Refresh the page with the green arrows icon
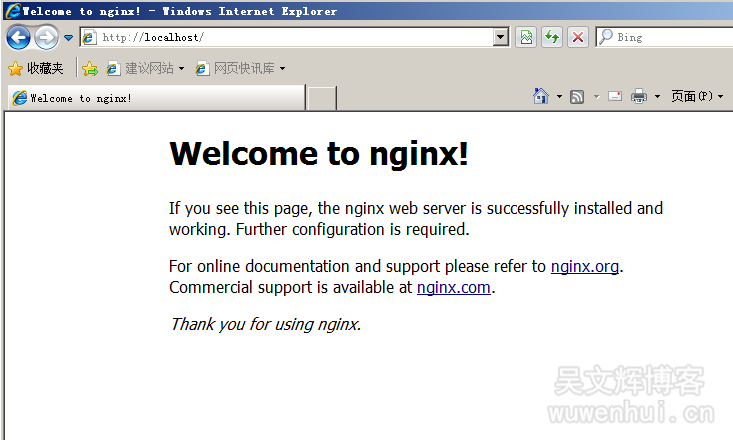Image resolution: width=733 pixels, height=440 pixels. coord(552,37)
